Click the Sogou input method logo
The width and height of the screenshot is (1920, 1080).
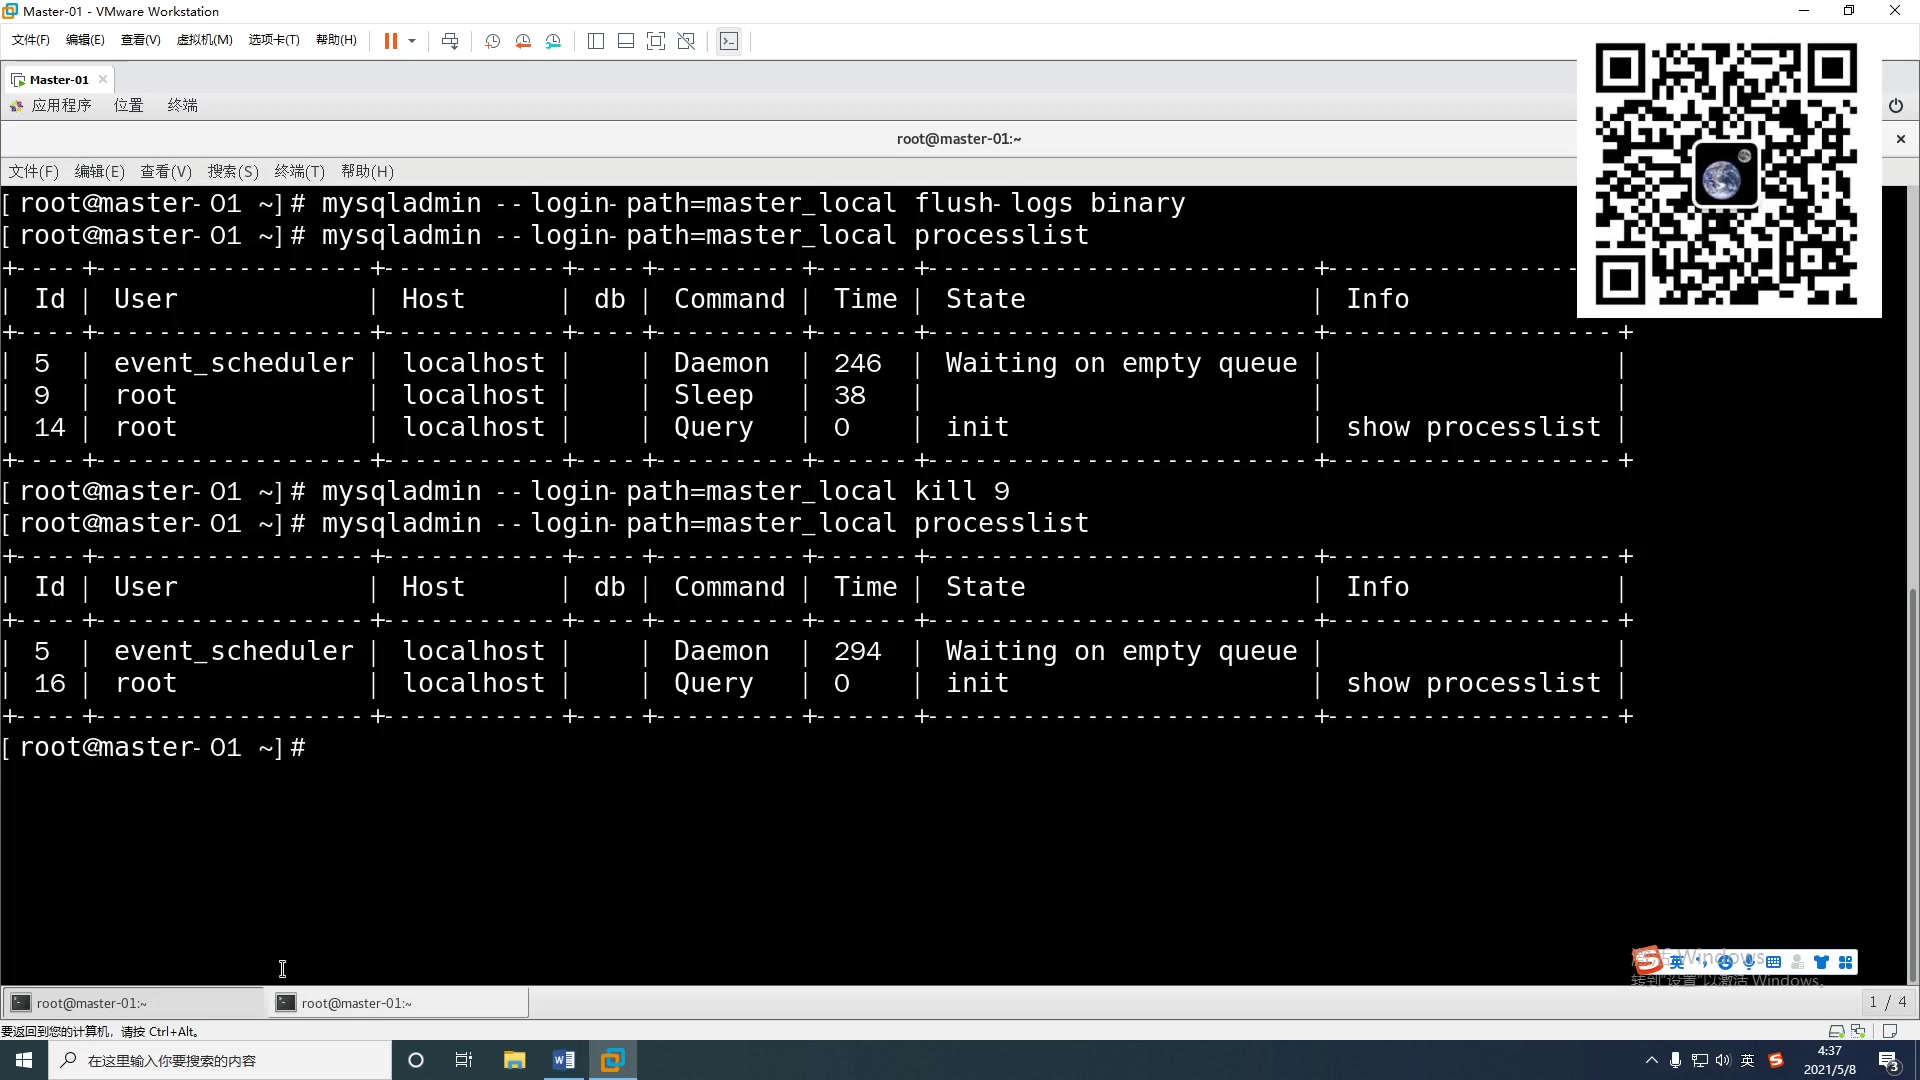(1649, 961)
